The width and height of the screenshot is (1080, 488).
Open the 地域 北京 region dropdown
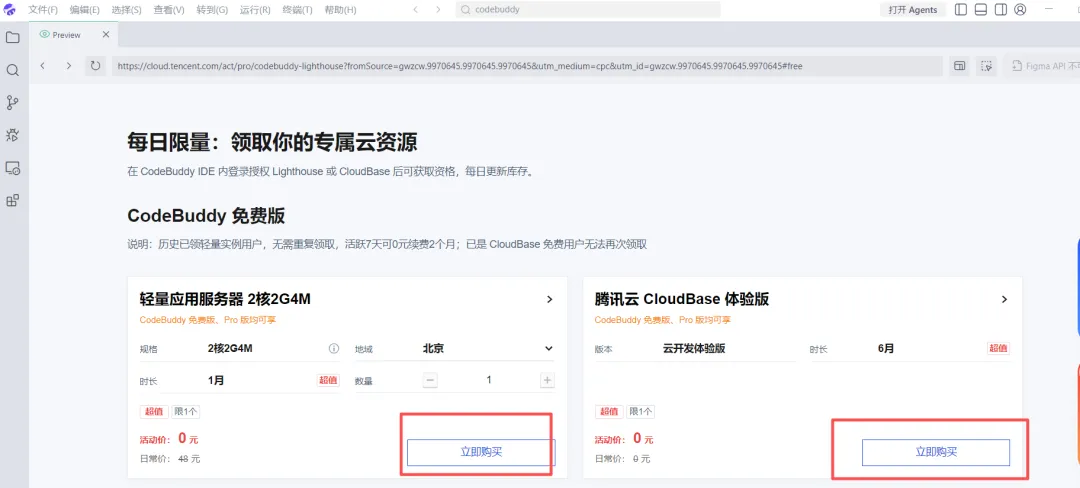(488, 348)
